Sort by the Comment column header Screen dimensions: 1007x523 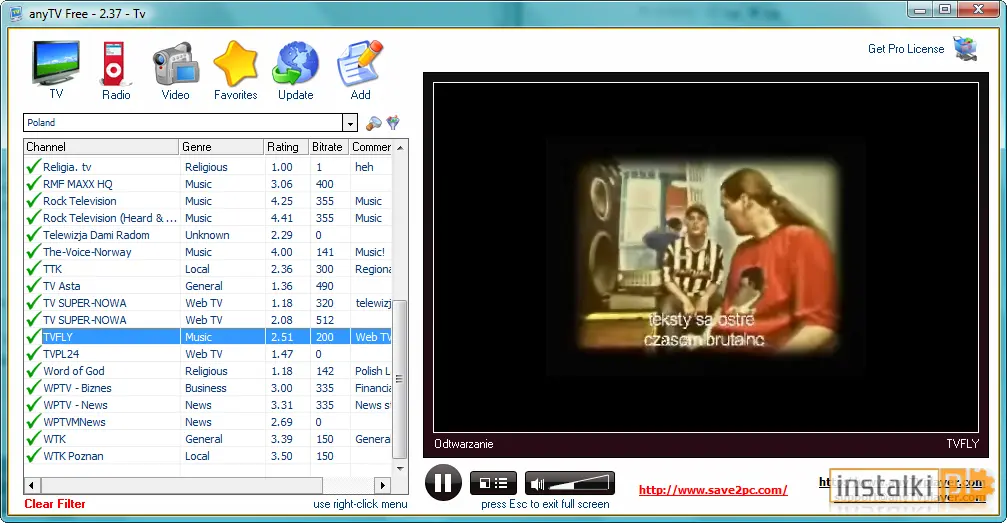click(371, 146)
